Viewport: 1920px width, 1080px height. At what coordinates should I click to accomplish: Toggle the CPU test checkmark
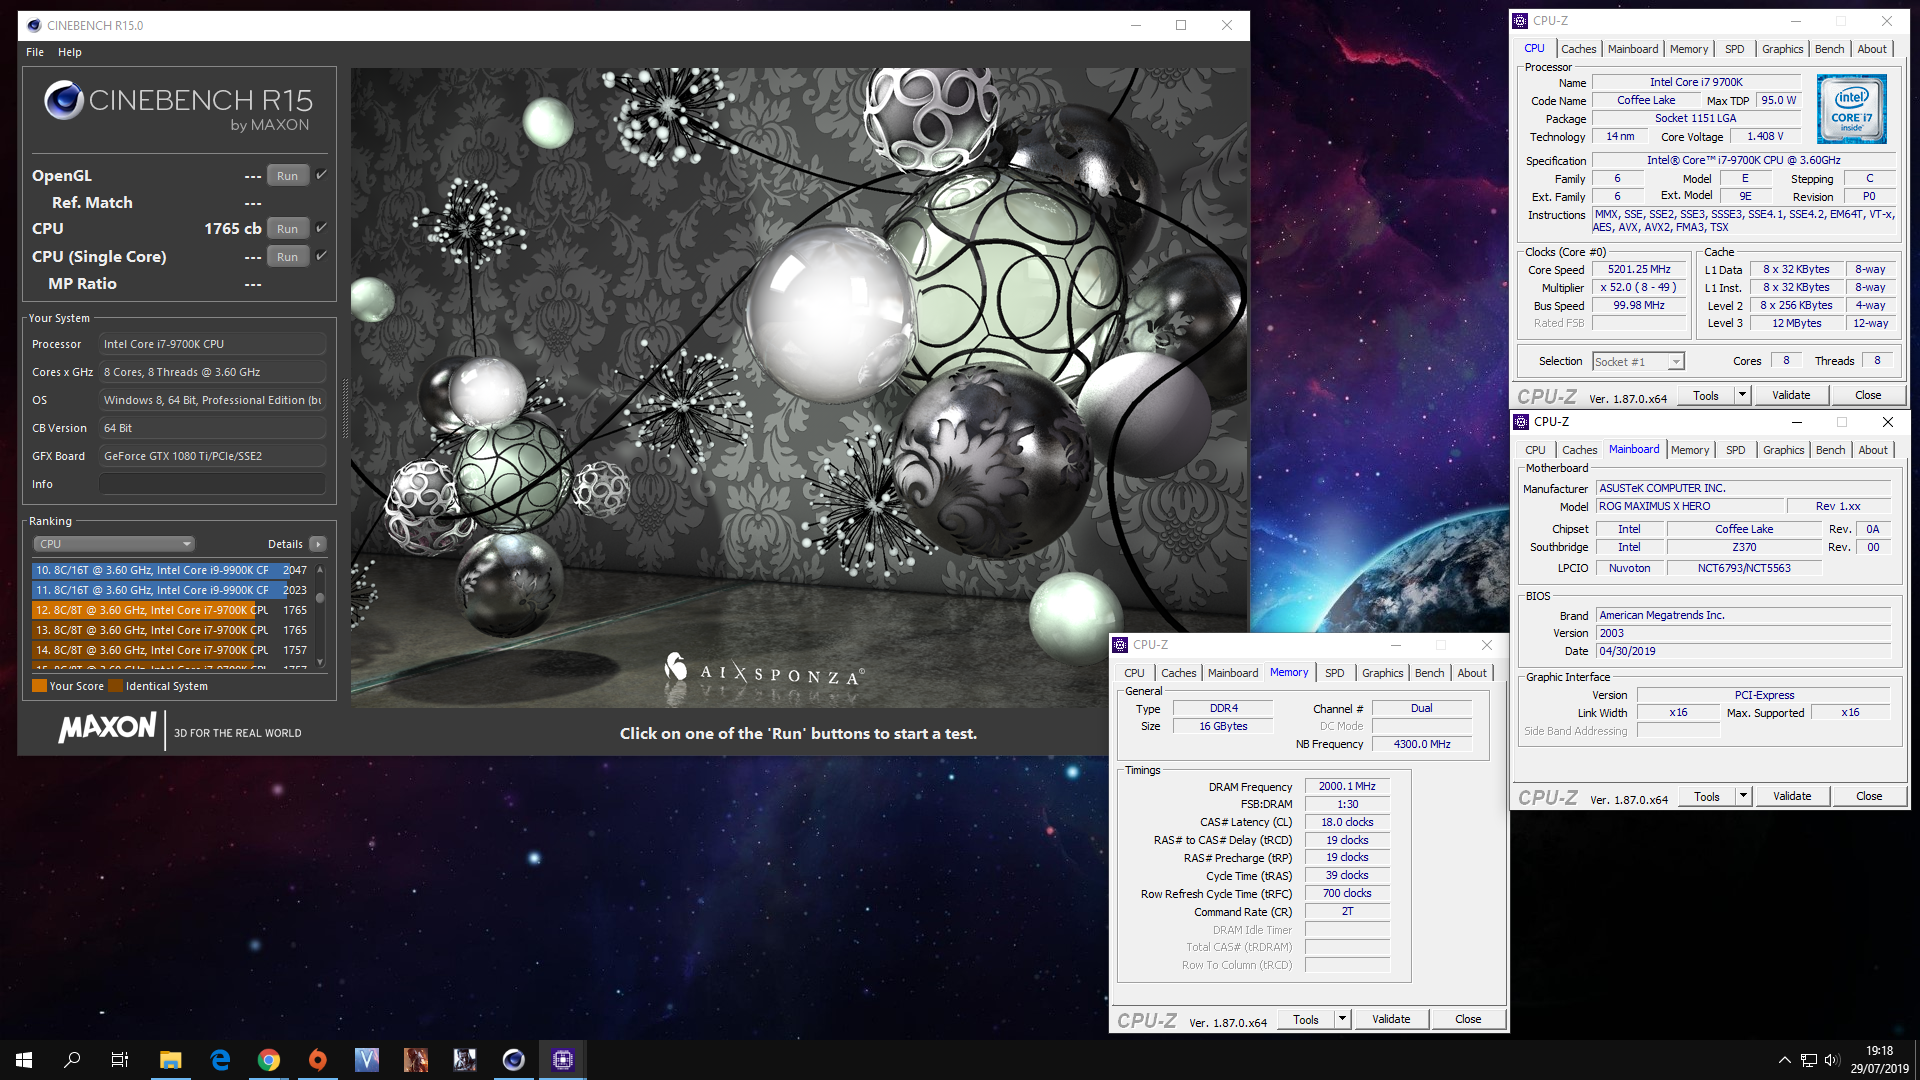[321, 228]
